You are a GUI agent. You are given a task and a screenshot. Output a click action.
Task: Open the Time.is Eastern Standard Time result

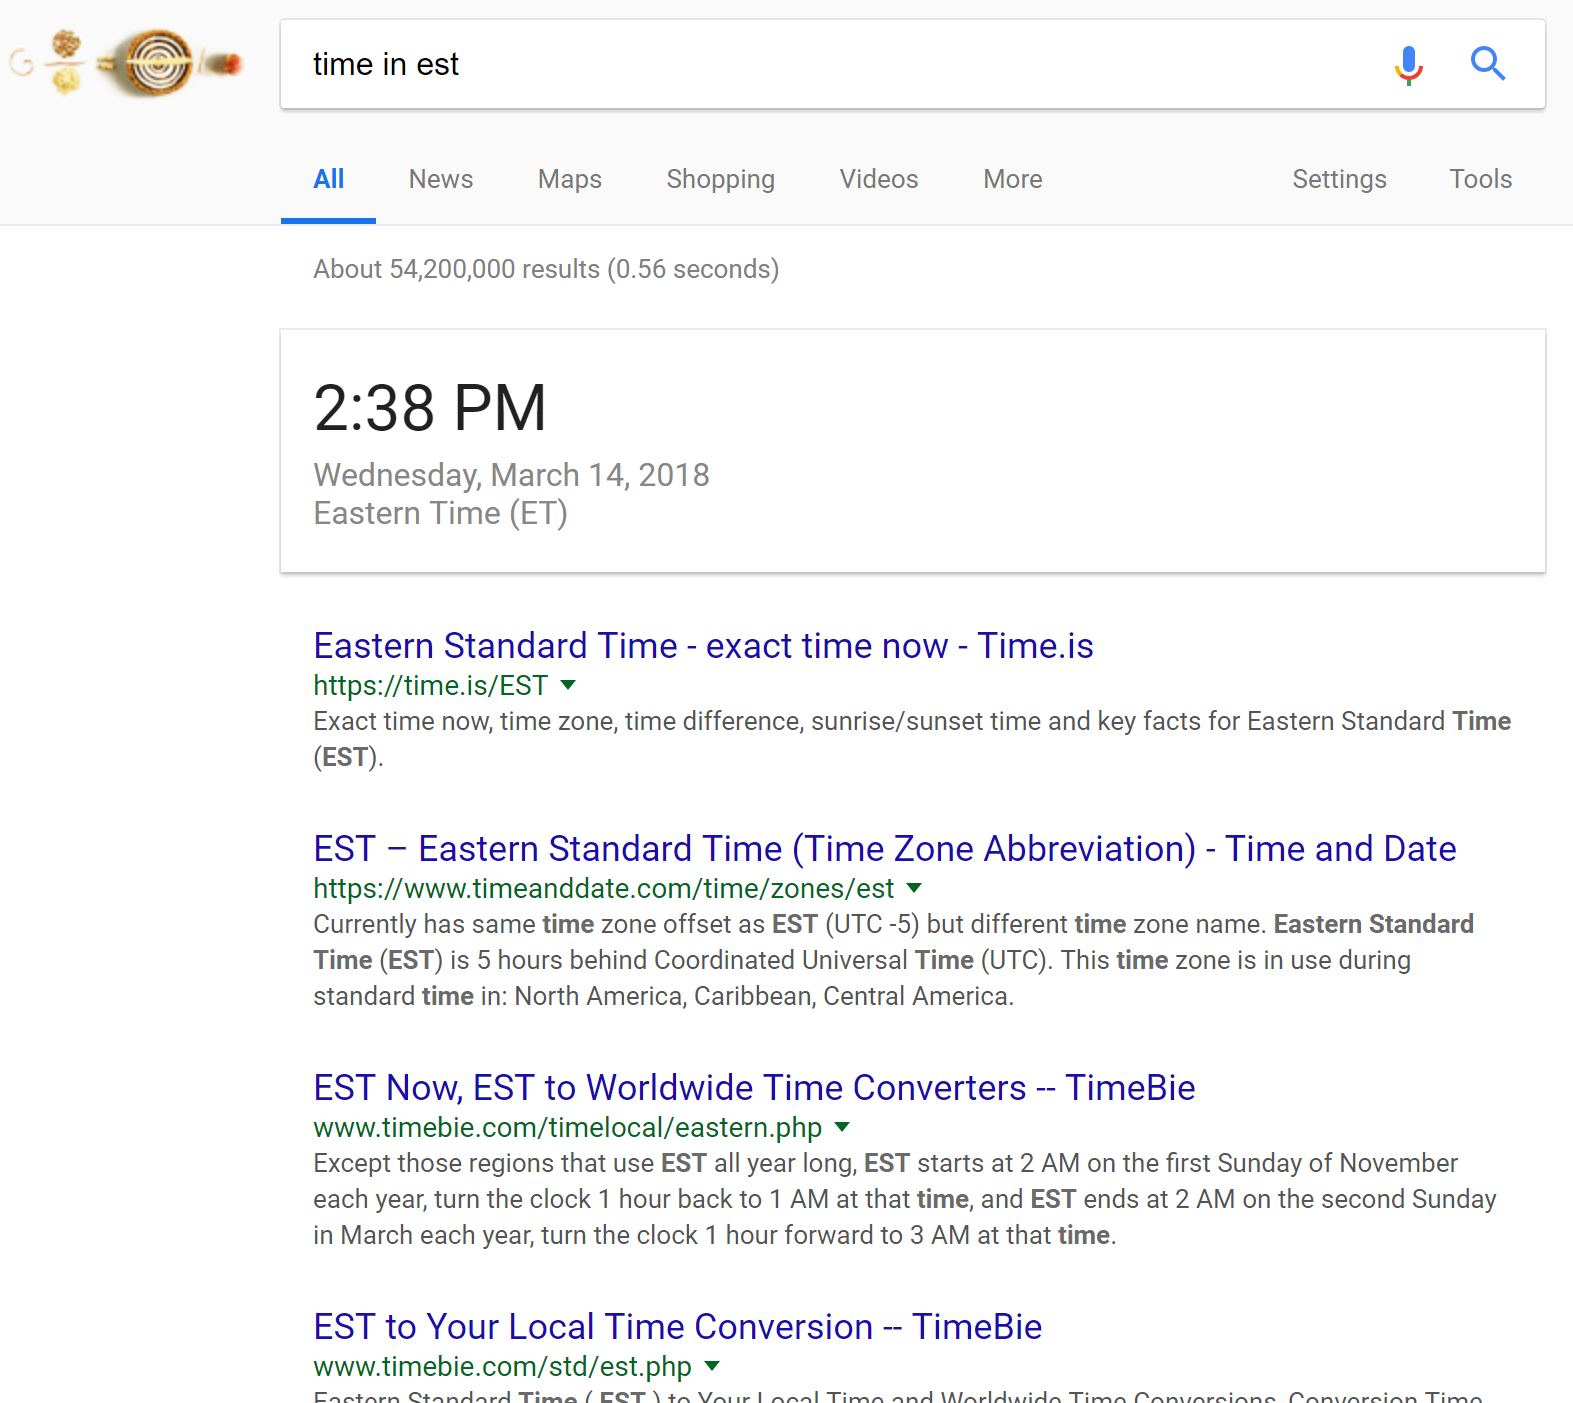point(703,646)
